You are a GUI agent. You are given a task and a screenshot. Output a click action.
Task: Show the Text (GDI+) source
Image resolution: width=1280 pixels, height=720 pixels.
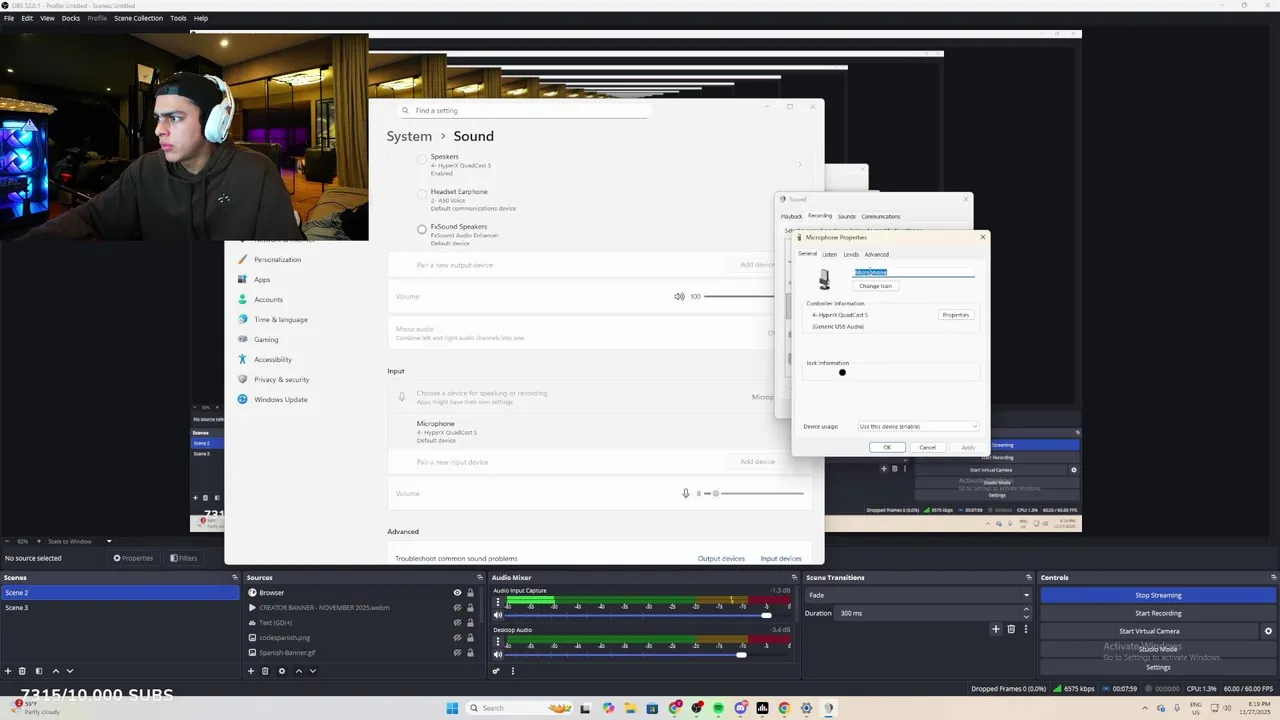(x=457, y=622)
